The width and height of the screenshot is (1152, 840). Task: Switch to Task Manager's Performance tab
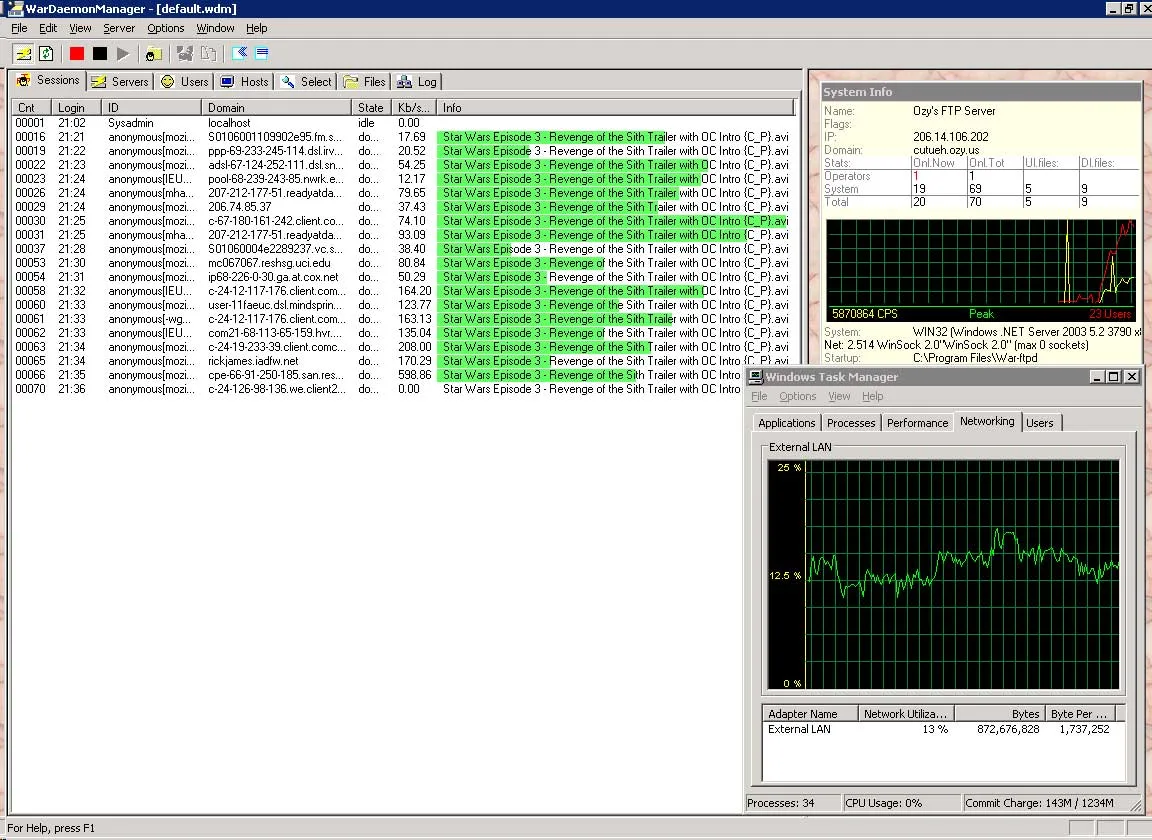[917, 423]
